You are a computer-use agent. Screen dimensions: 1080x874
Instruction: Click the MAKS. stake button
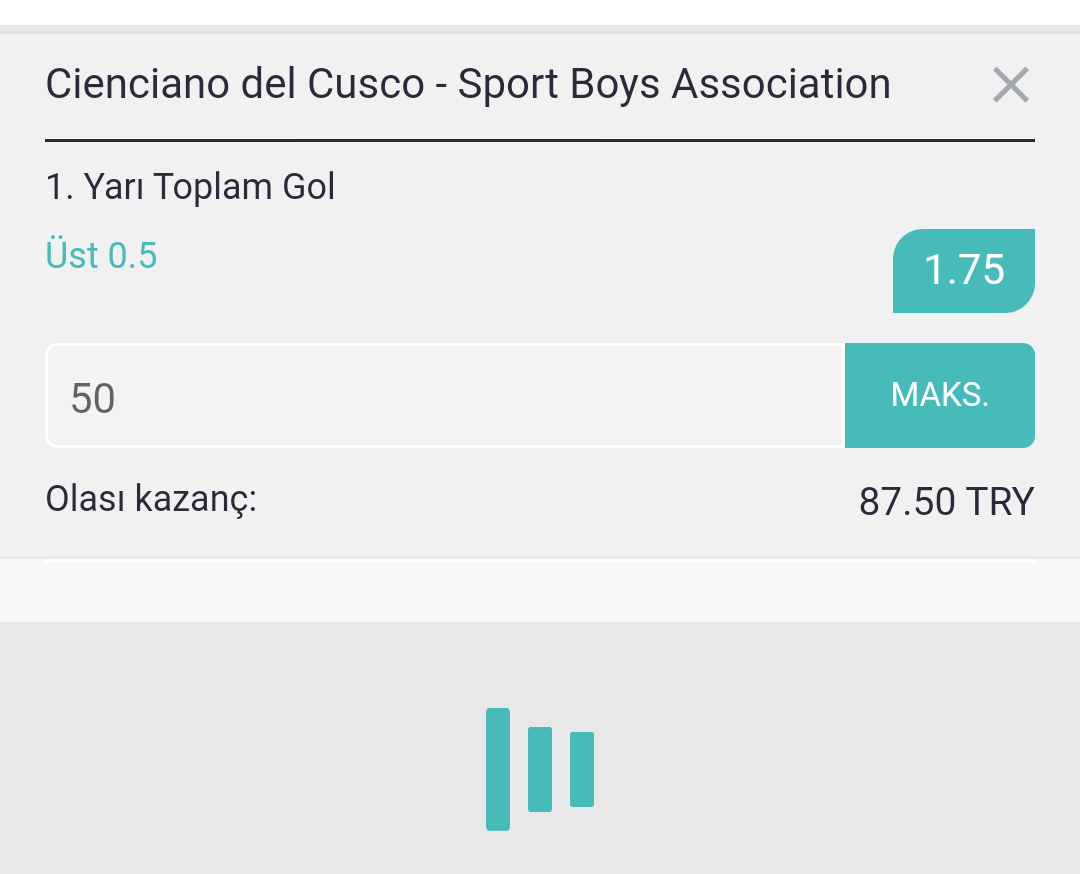coord(939,395)
